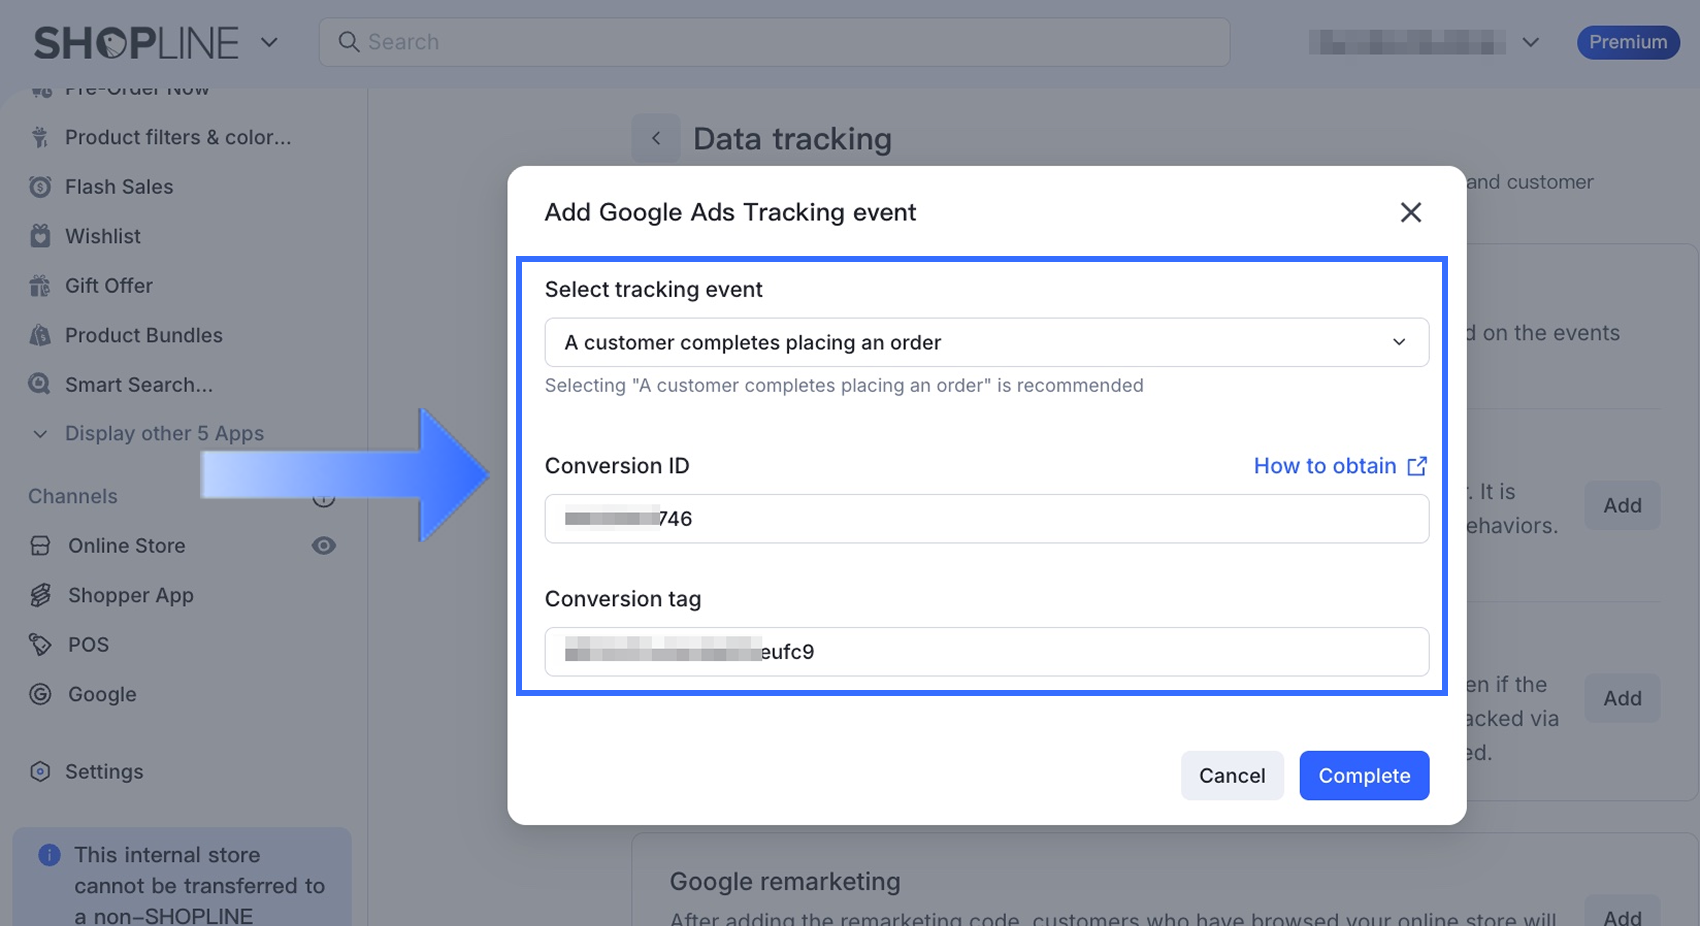Click the POS tag icon

coord(40,645)
